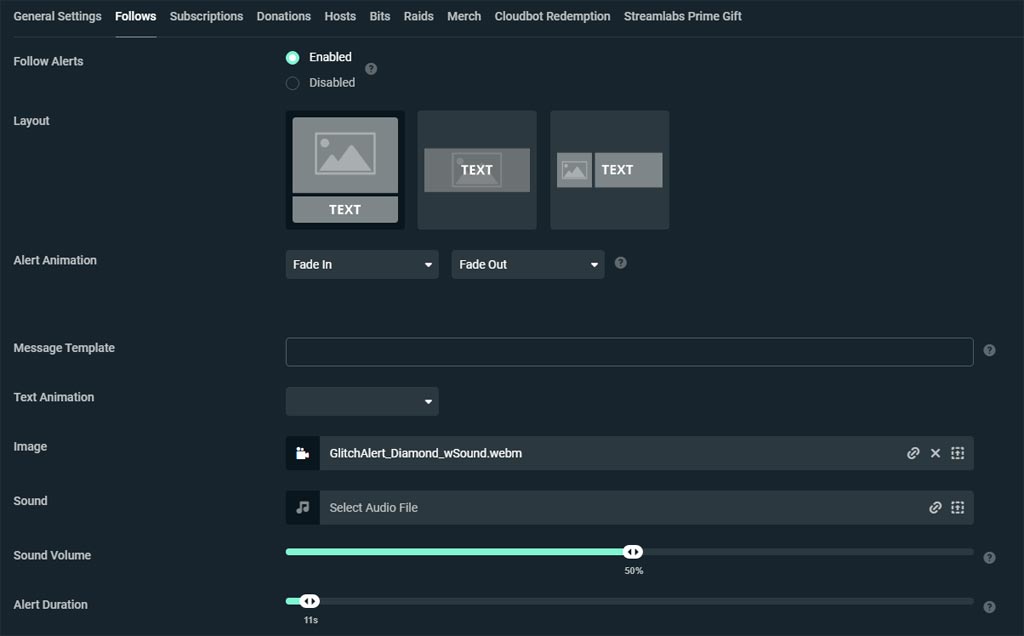Choose the text-over-image layout
Screen dimensions: 1024x636
click(x=477, y=170)
